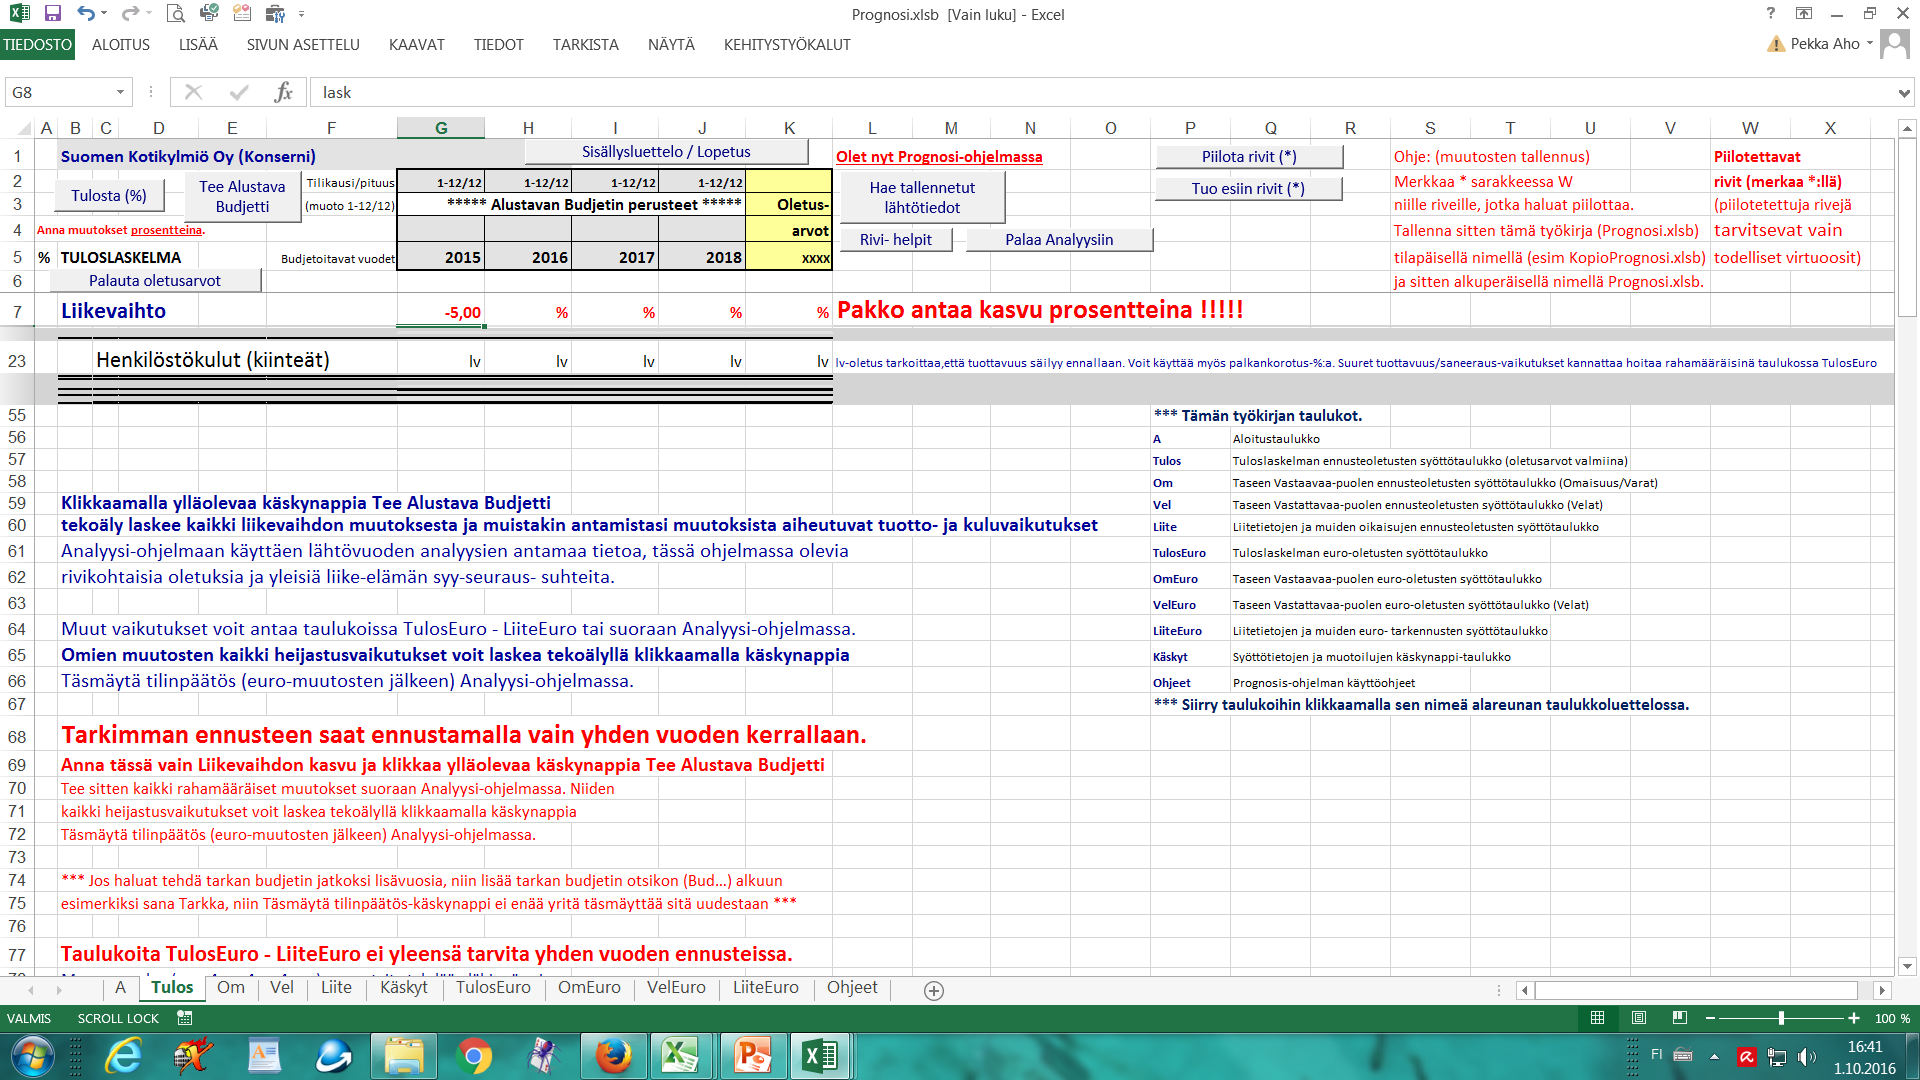The width and height of the screenshot is (1920, 1080).
Task: Click the form controls icon in quick toolbar
Action: click(242, 14)
